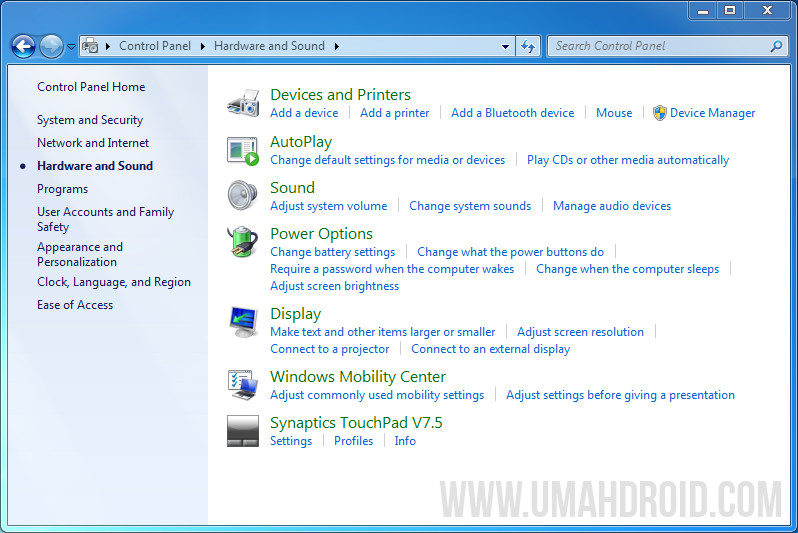Click the Control Panel icon in address bar
Viewport: 798px width, 533px height.
click(90, 46)
